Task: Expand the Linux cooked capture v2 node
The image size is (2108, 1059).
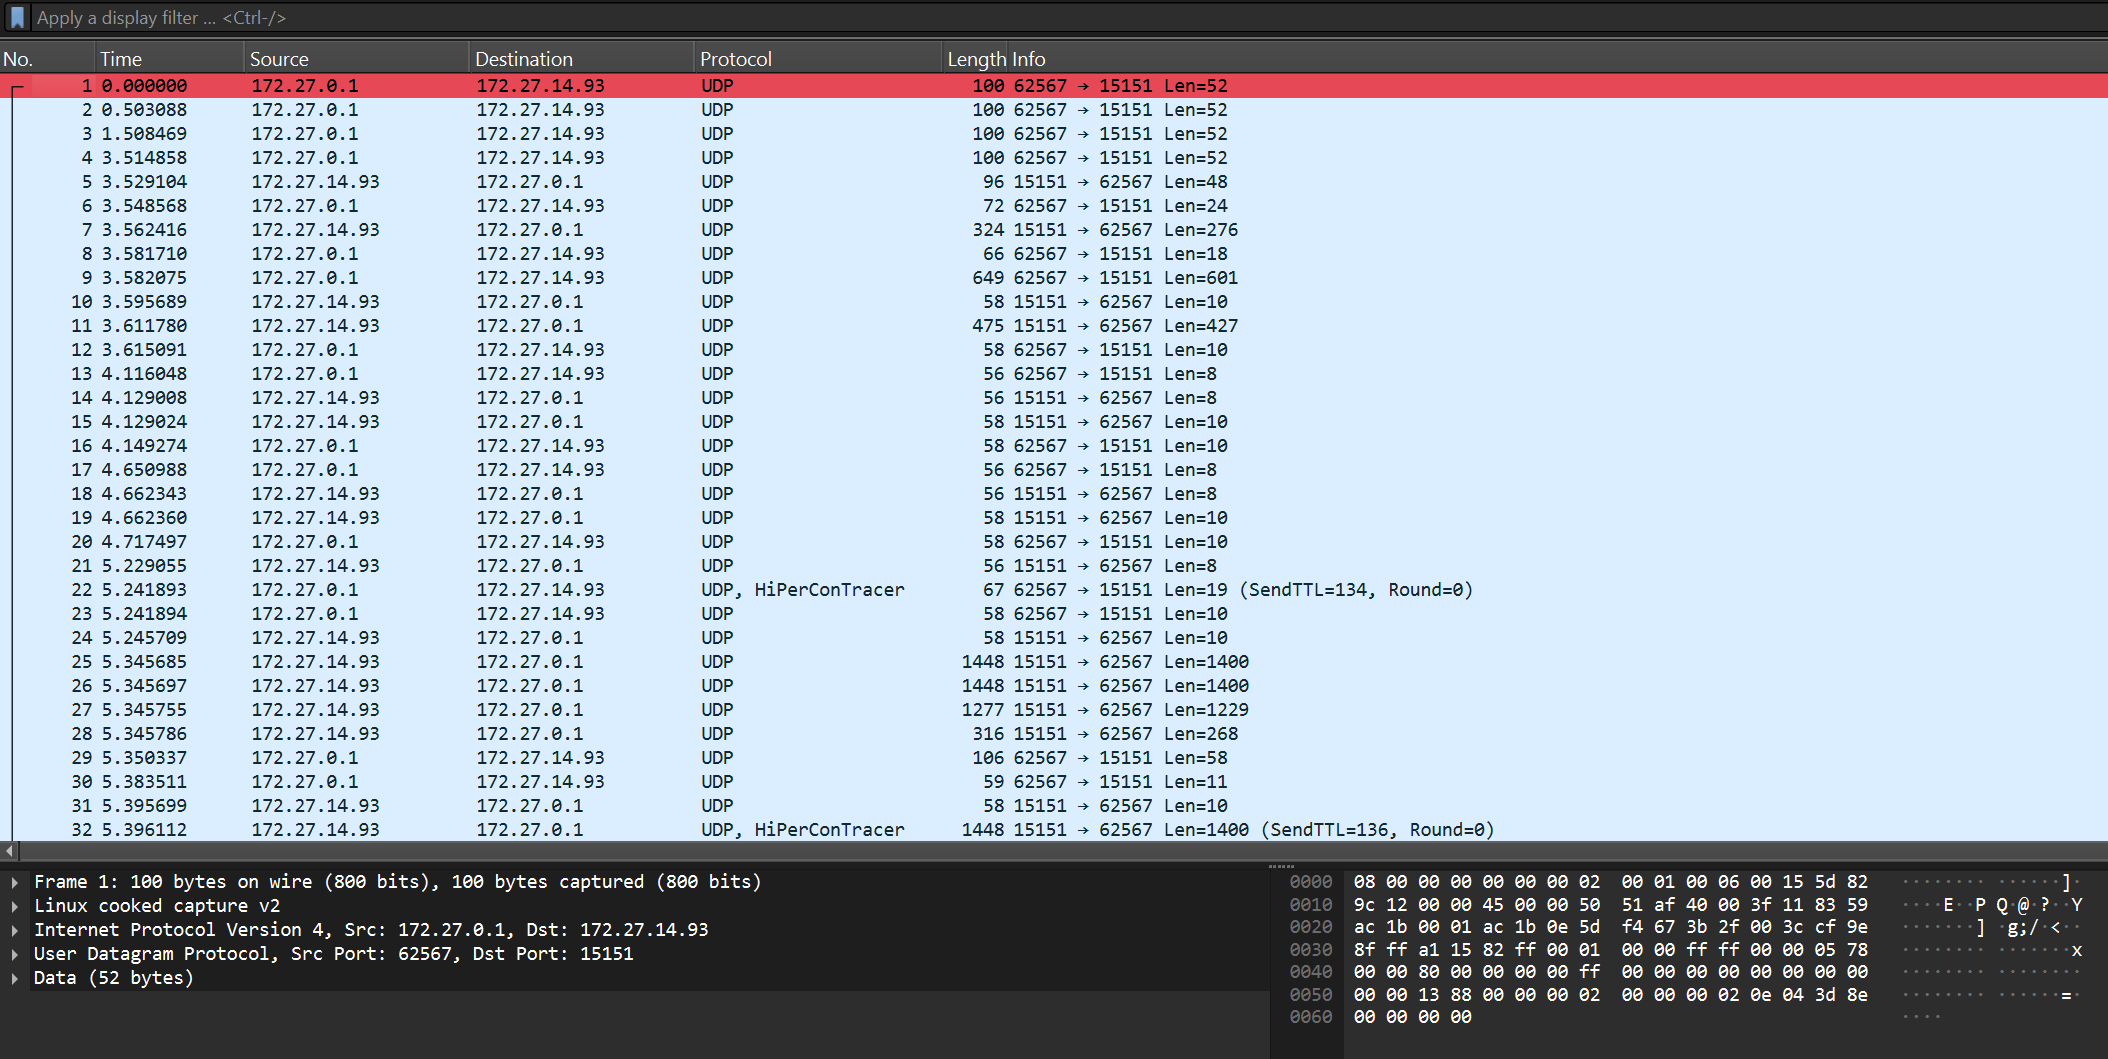Action: pos(15,906)
